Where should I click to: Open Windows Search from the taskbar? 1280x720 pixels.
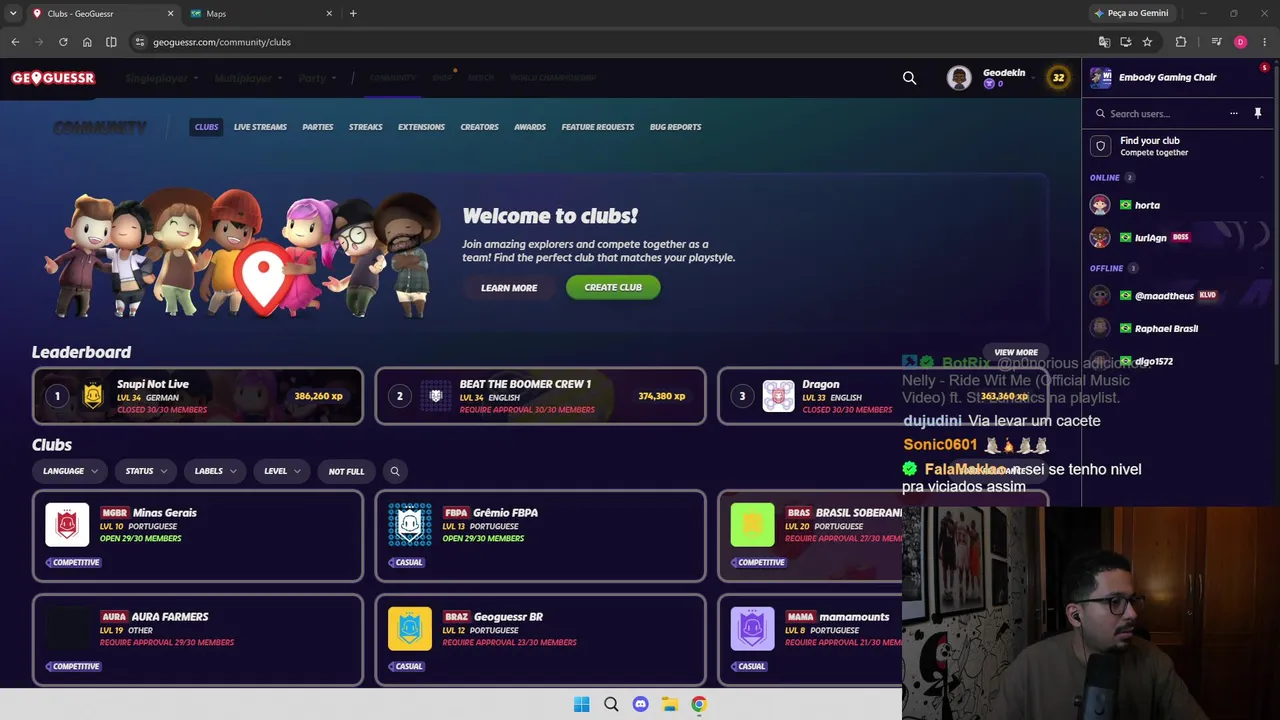tap(611, 704)
